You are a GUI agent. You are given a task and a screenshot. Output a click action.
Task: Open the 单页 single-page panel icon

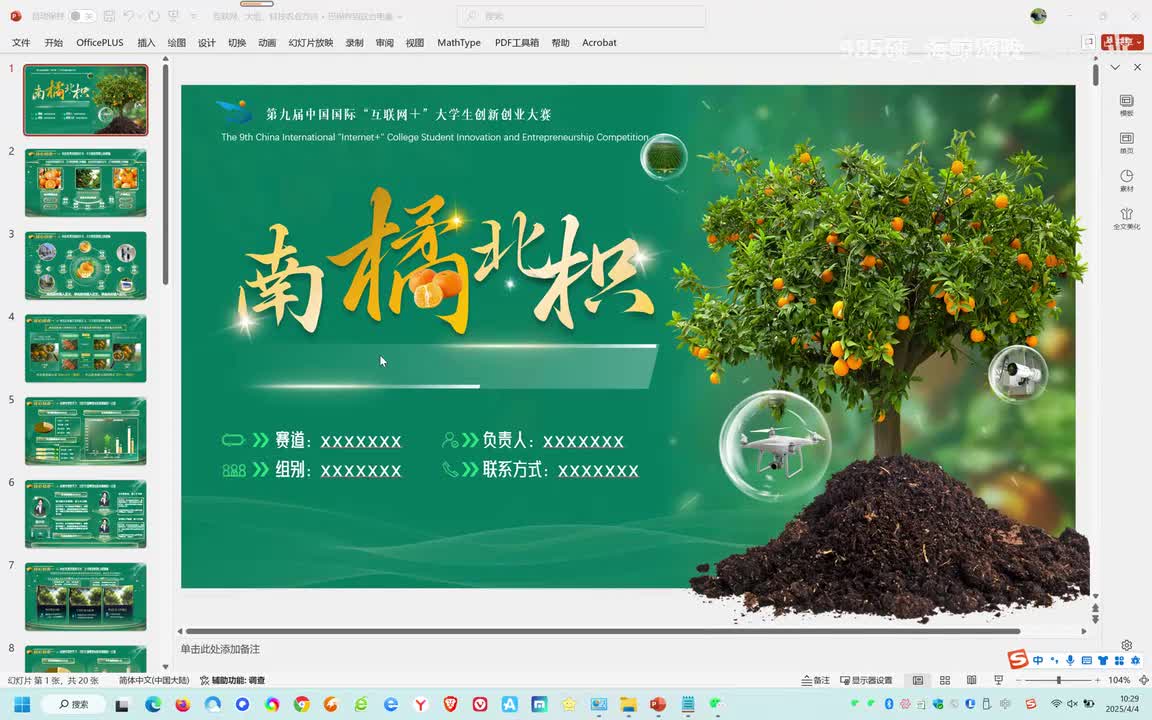[1126, 143]
